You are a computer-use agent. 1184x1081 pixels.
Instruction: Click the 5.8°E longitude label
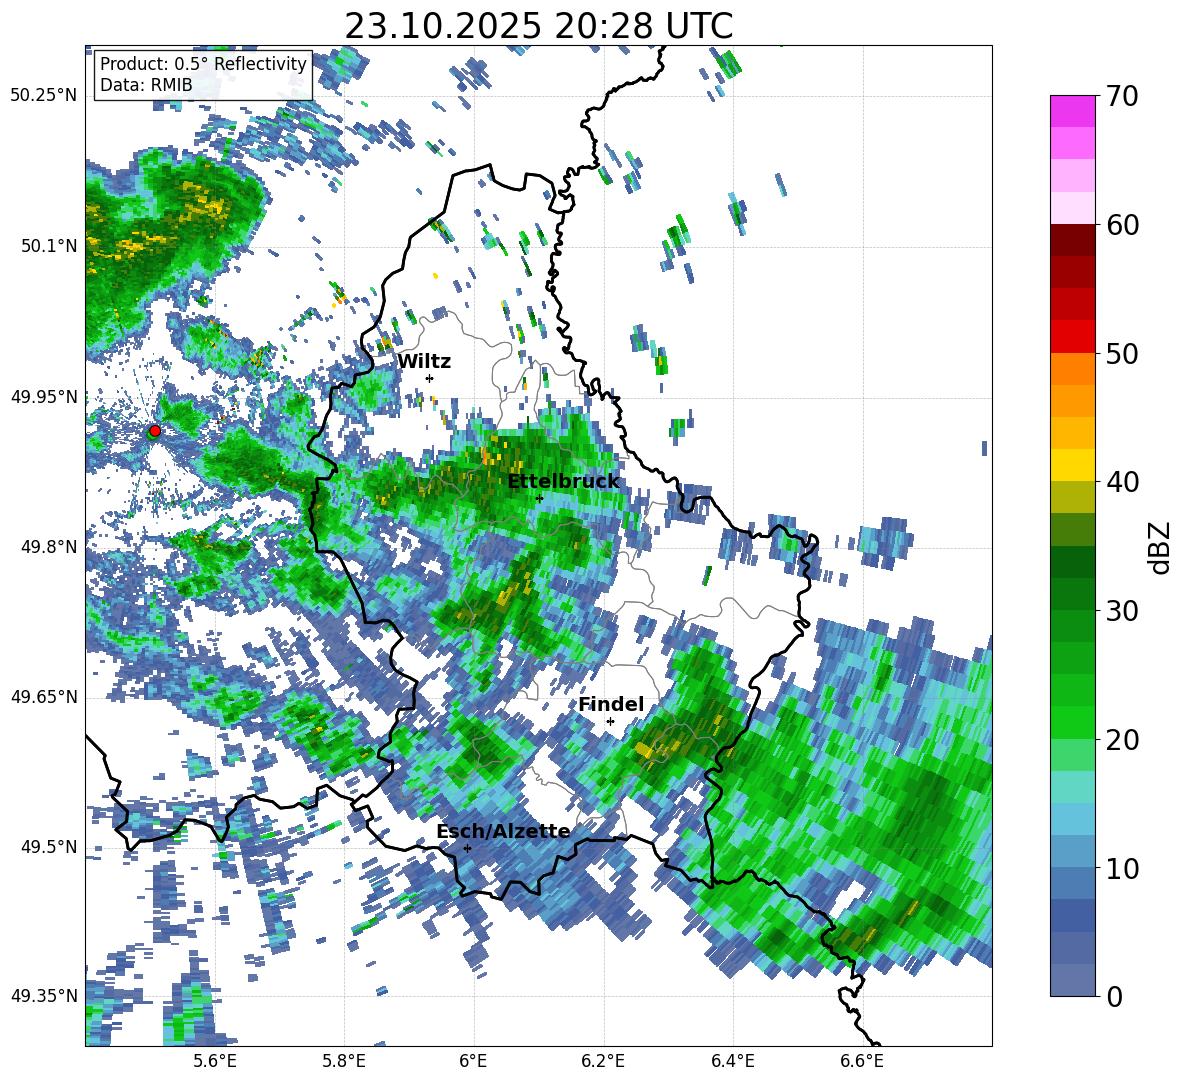pyautogui.click(x=344, y=1061)
